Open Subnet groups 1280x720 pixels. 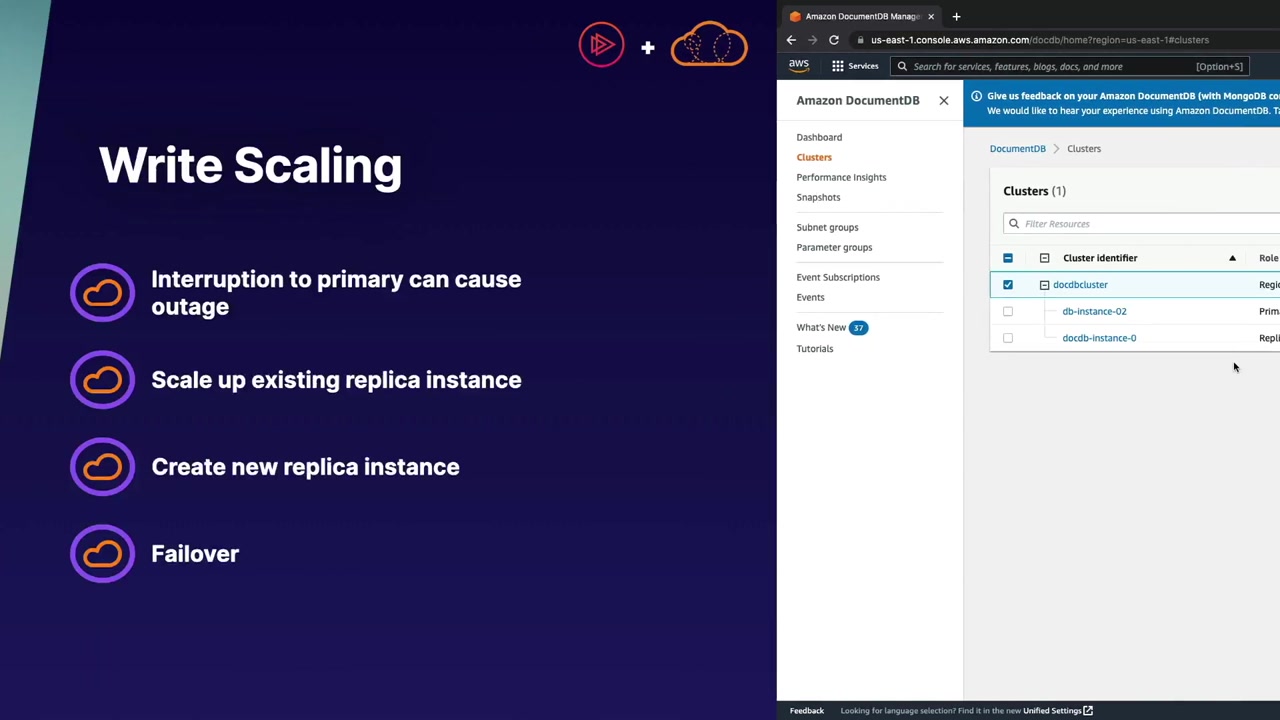pos(827,227)
